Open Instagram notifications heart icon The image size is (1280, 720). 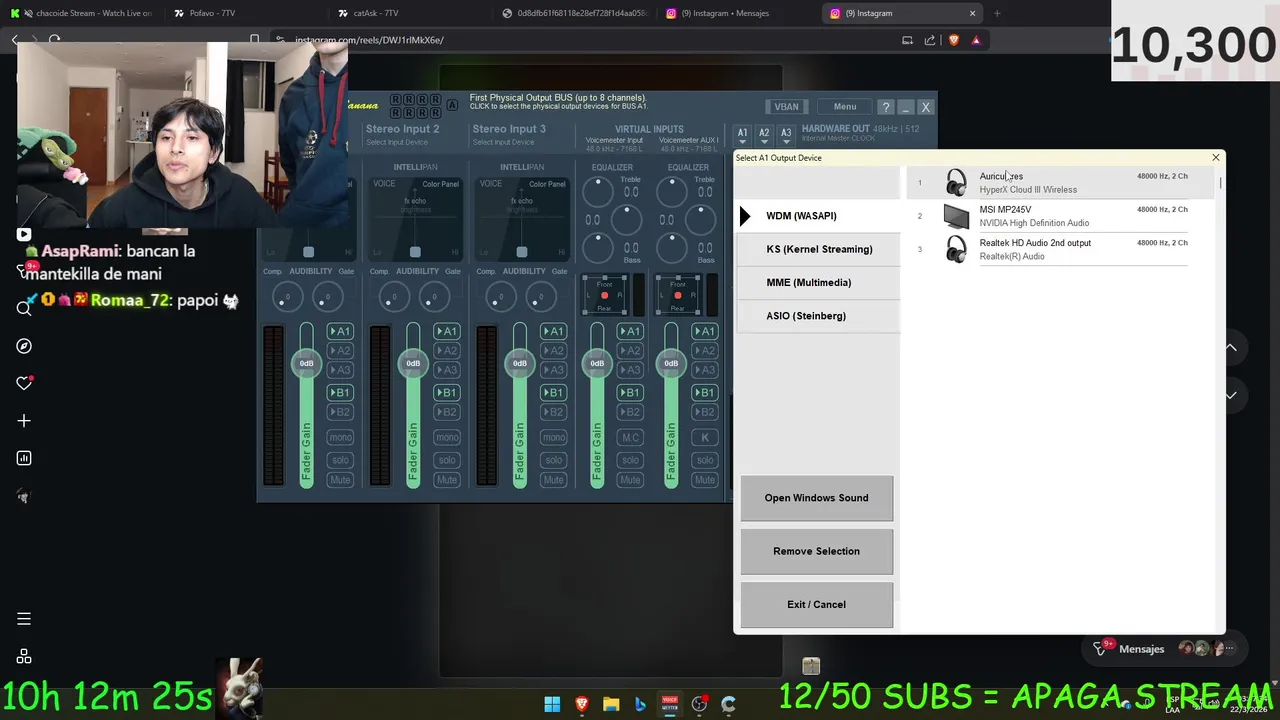pos(24,383)
